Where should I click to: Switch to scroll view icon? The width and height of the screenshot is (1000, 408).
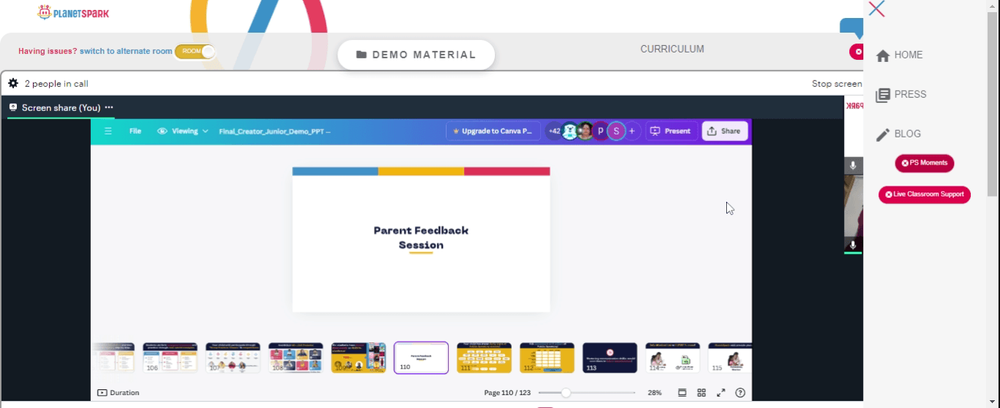pyautogui.click(x=682, y=393)
